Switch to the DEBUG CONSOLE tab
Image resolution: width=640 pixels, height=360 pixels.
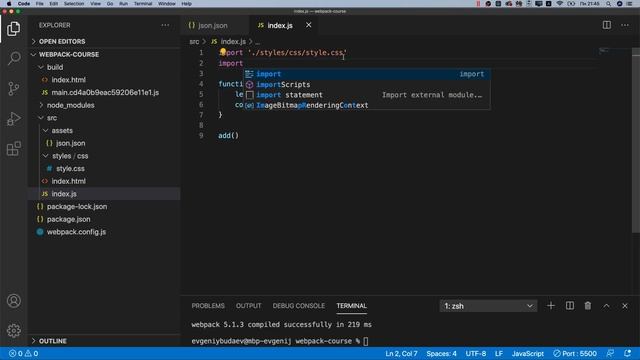[x=298, y=306]
